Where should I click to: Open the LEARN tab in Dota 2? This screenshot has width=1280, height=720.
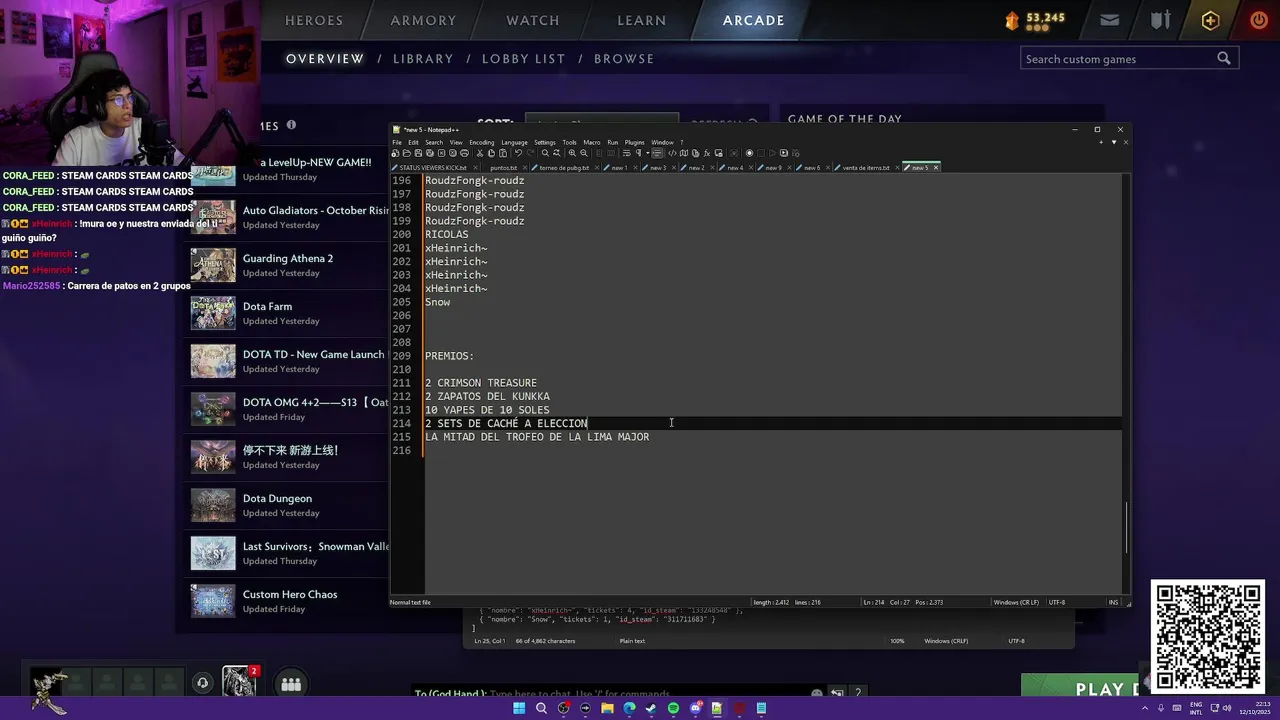[x=642, y=20]
